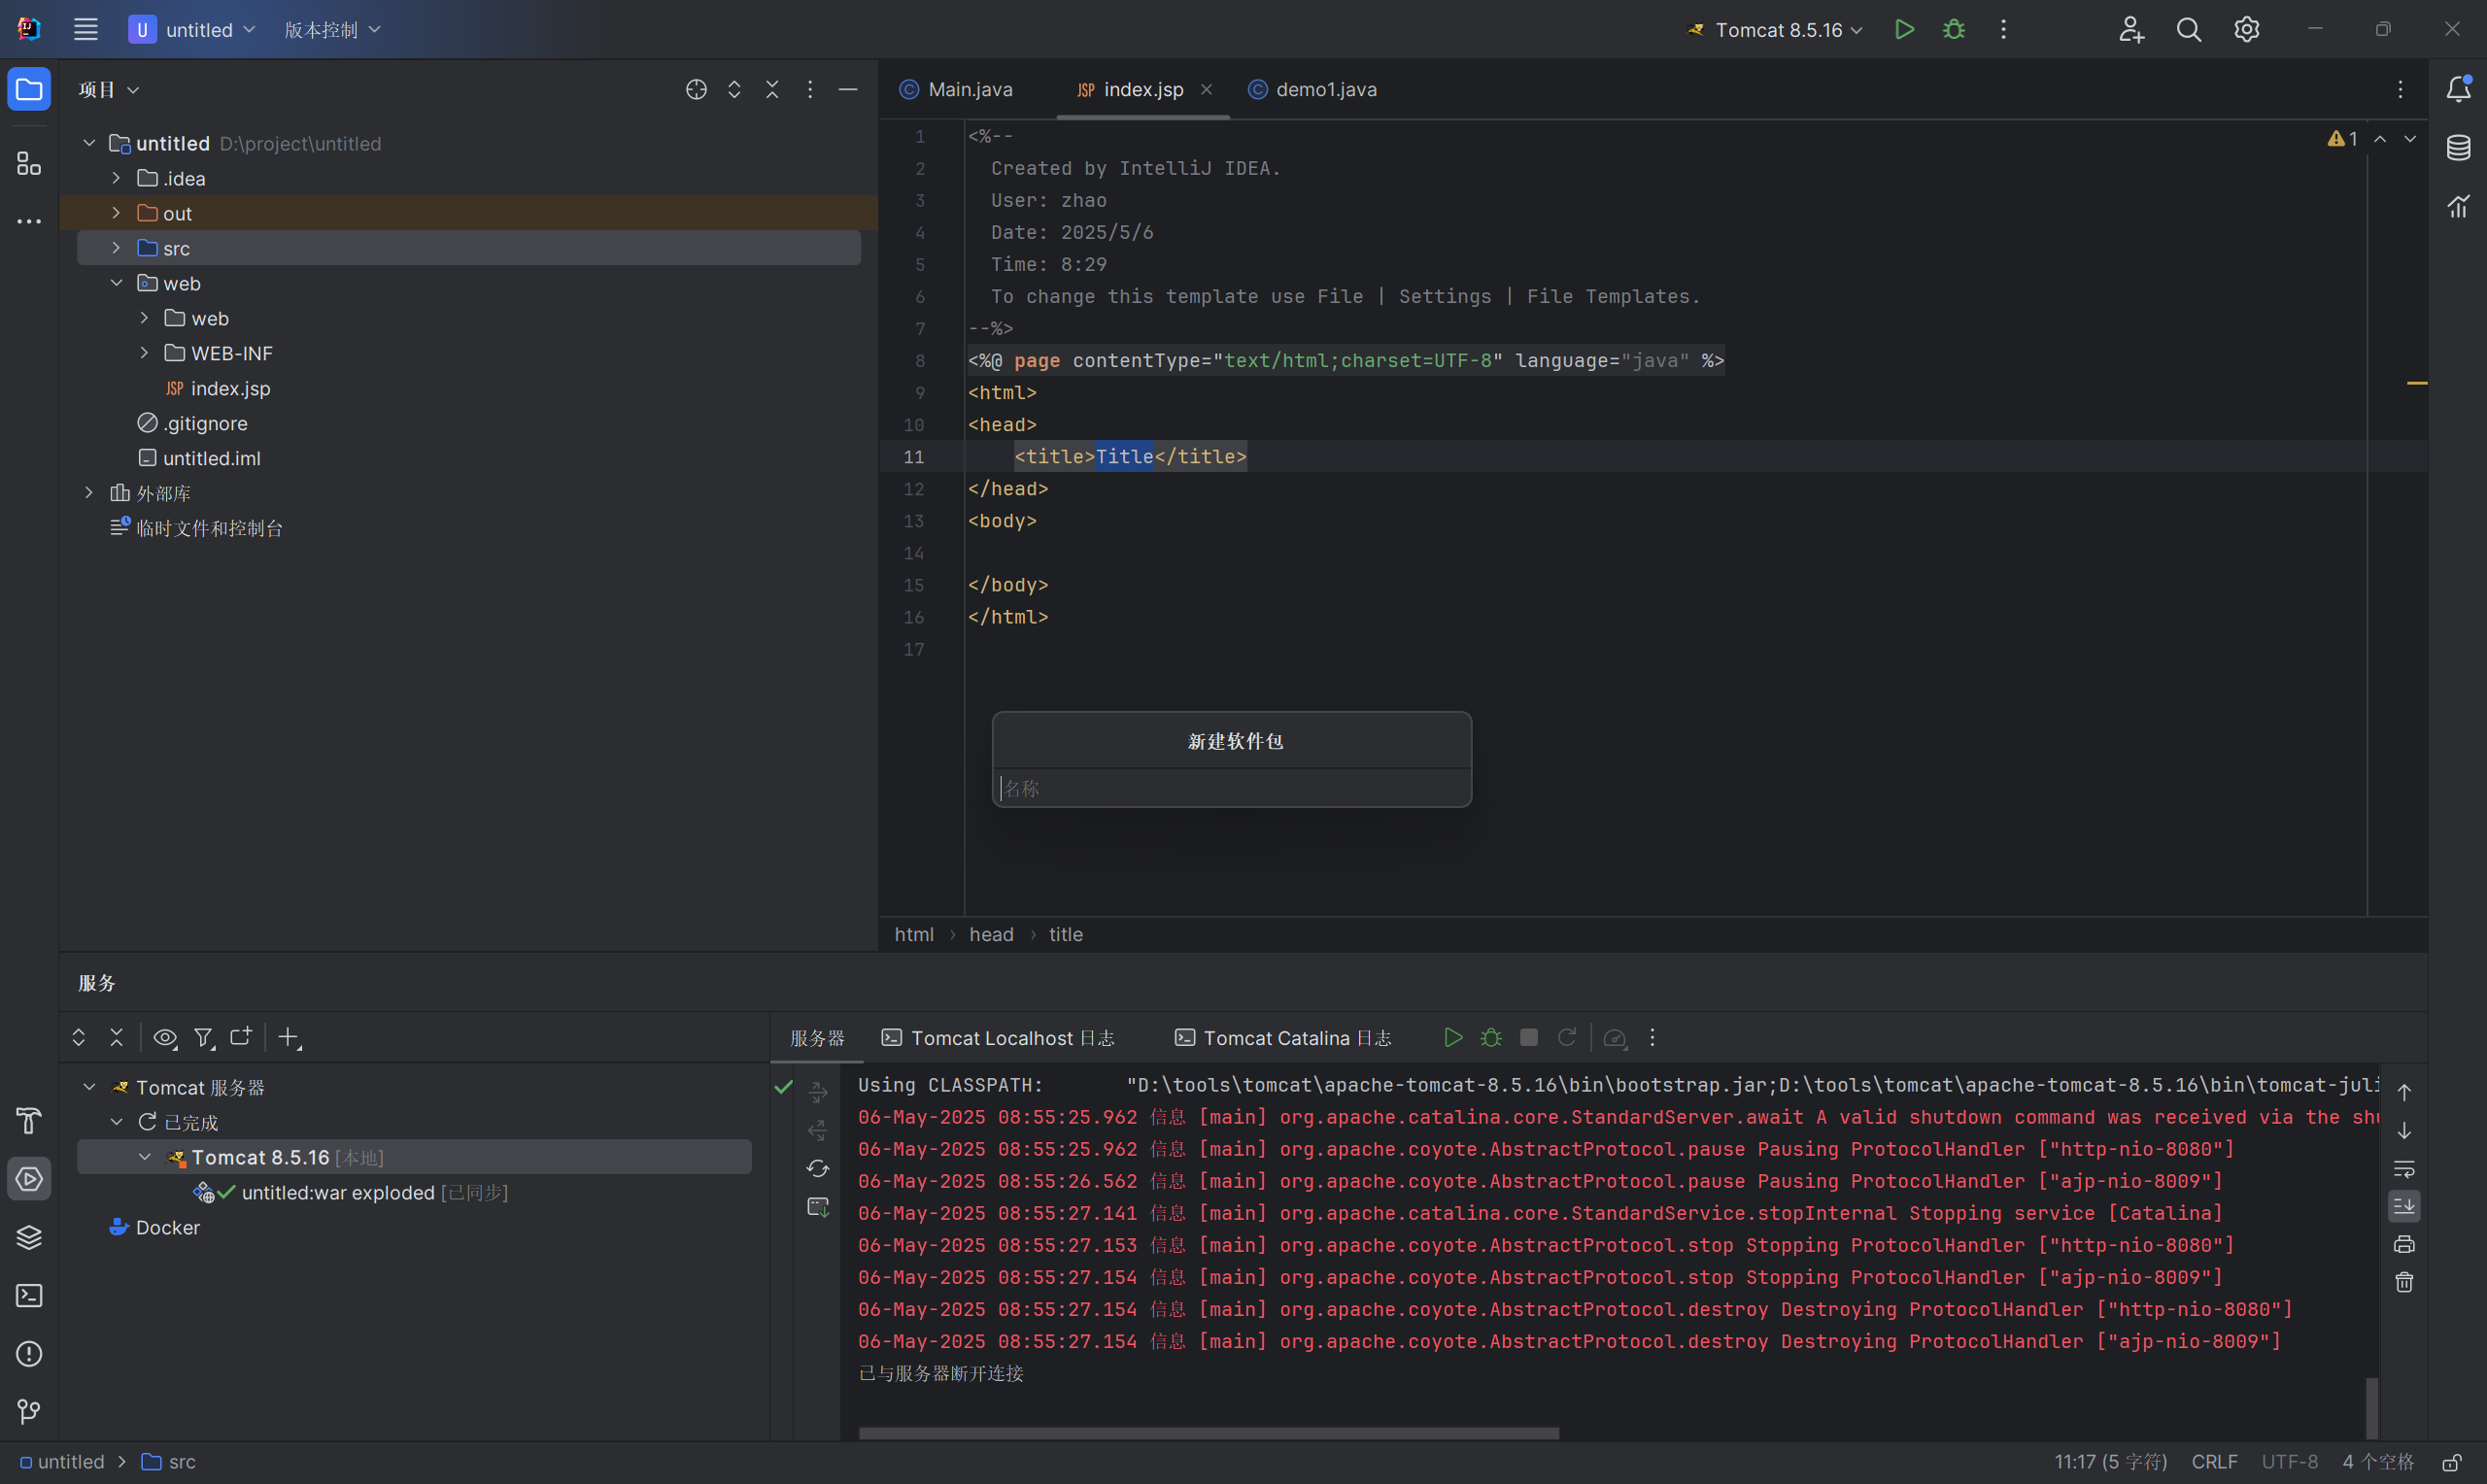Screen dimensions: 2487x1484
Task: Toggle soft-wrap in console
Action: click(2404, 1168)
